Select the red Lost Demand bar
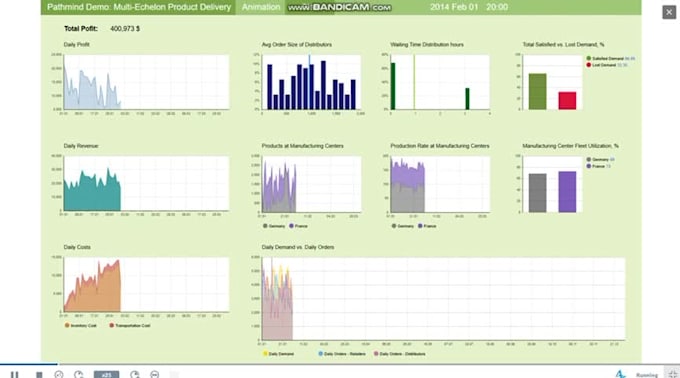680x378 pixels. (567, 101)
